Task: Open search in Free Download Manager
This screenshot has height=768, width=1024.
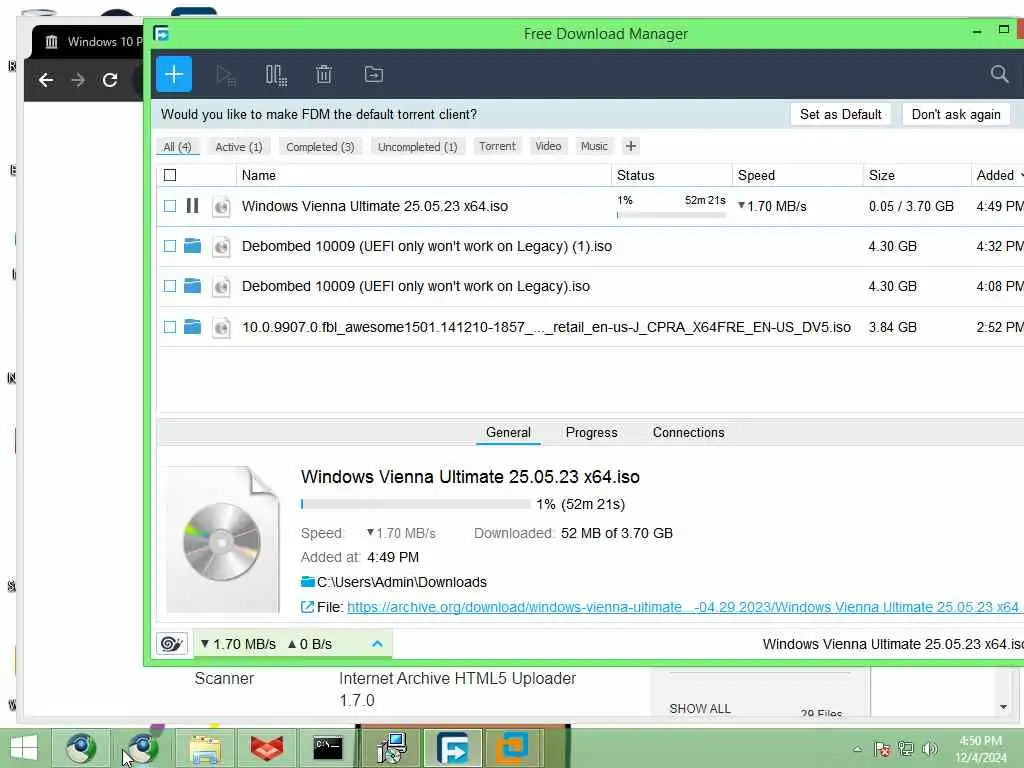Action: pyautogui.click(x=999, y=74)
